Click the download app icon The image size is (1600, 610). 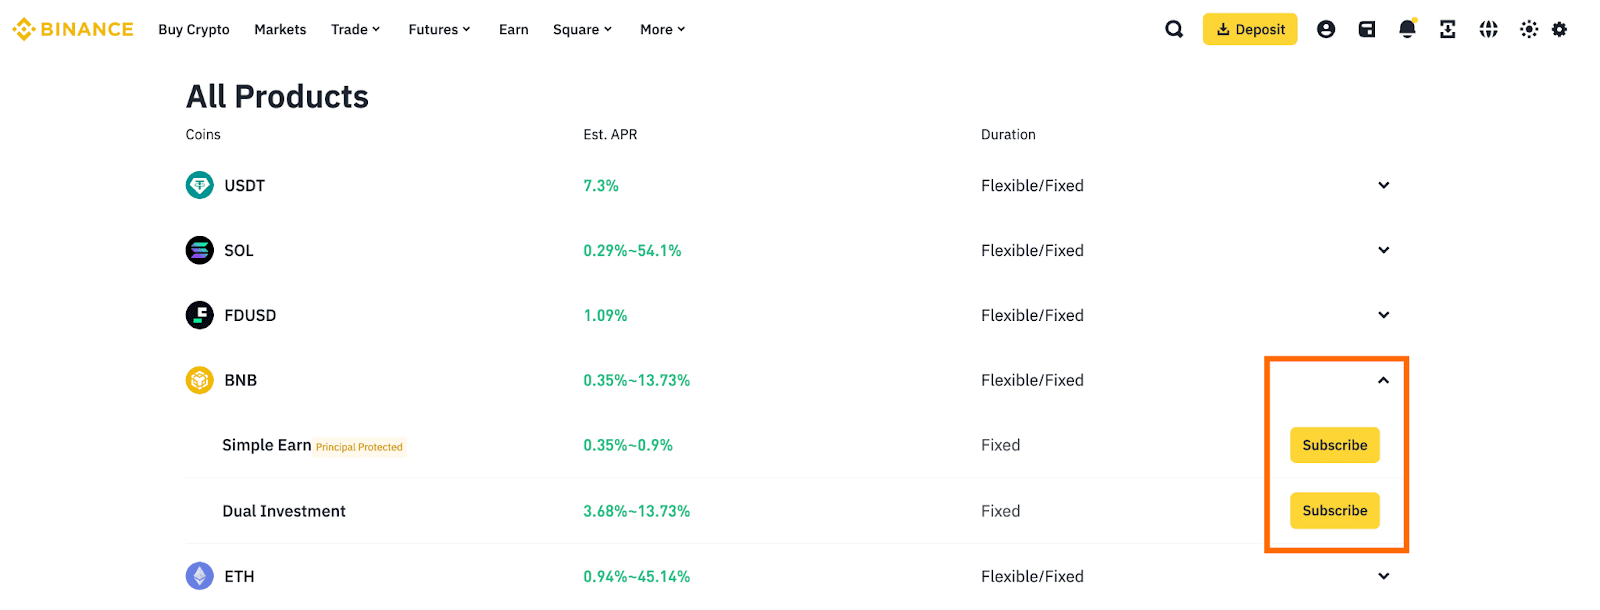click(1448, 30)
